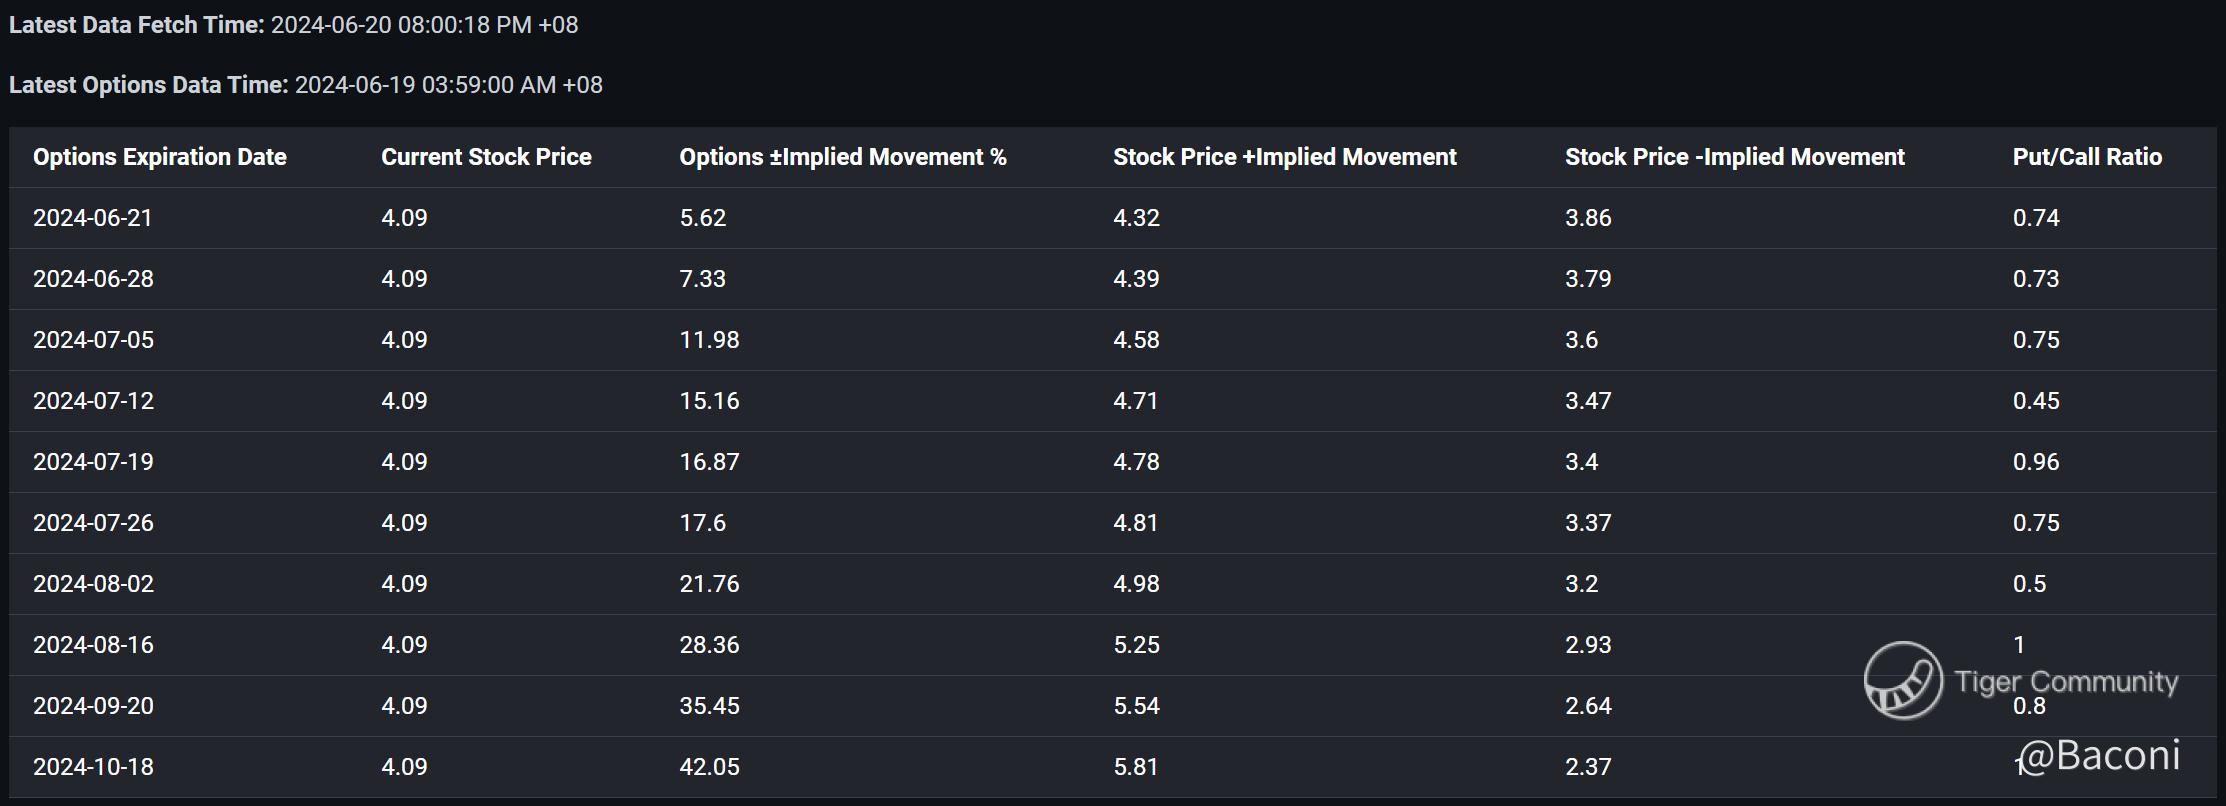Viewport: 2226px width, 806px height.
Task: Select the 2024-06-21 expiration date row
Action: 93,218
